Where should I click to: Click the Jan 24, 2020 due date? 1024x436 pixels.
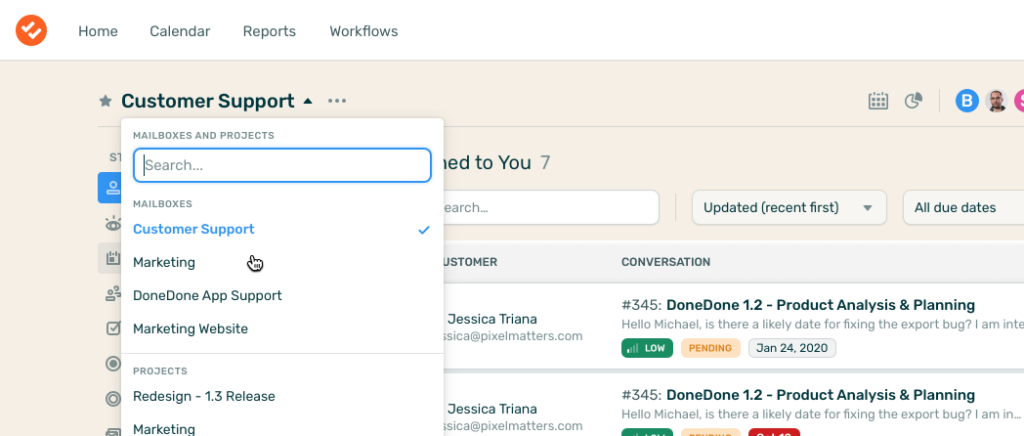point(793,348)
